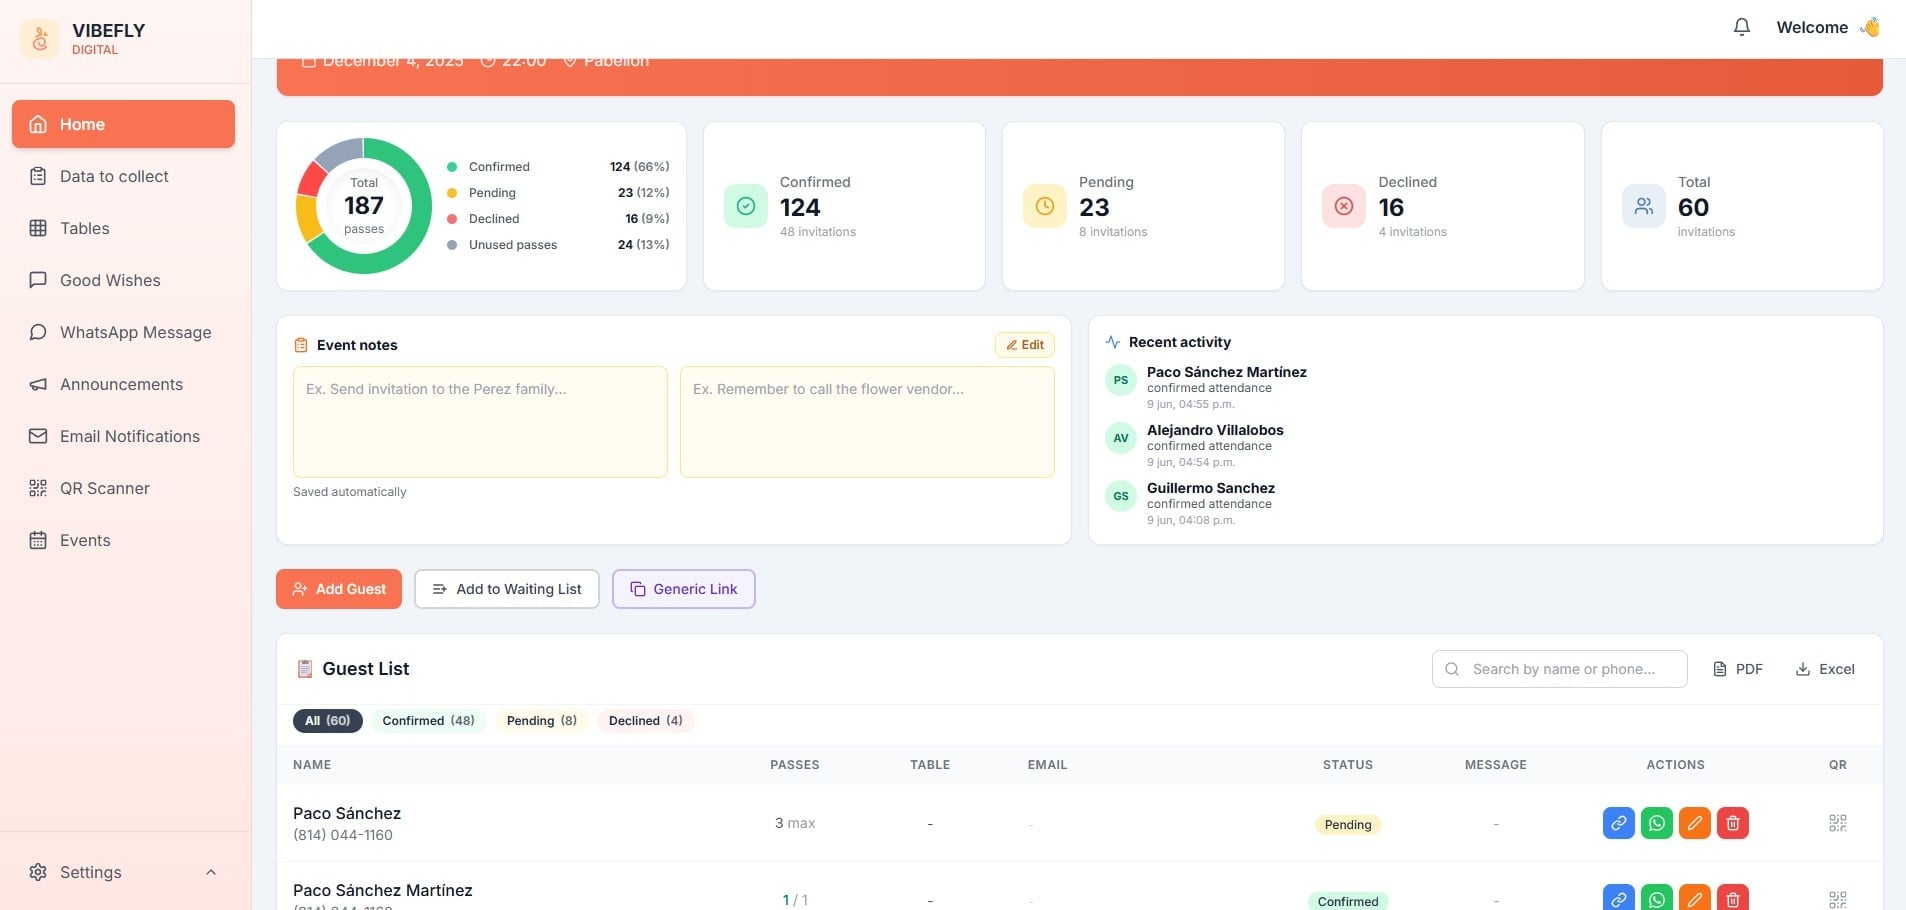Edit Paco Sánchez using the orange pencil icon
The height and width of the screenshot is (910, 1906).
(1694, 823)
